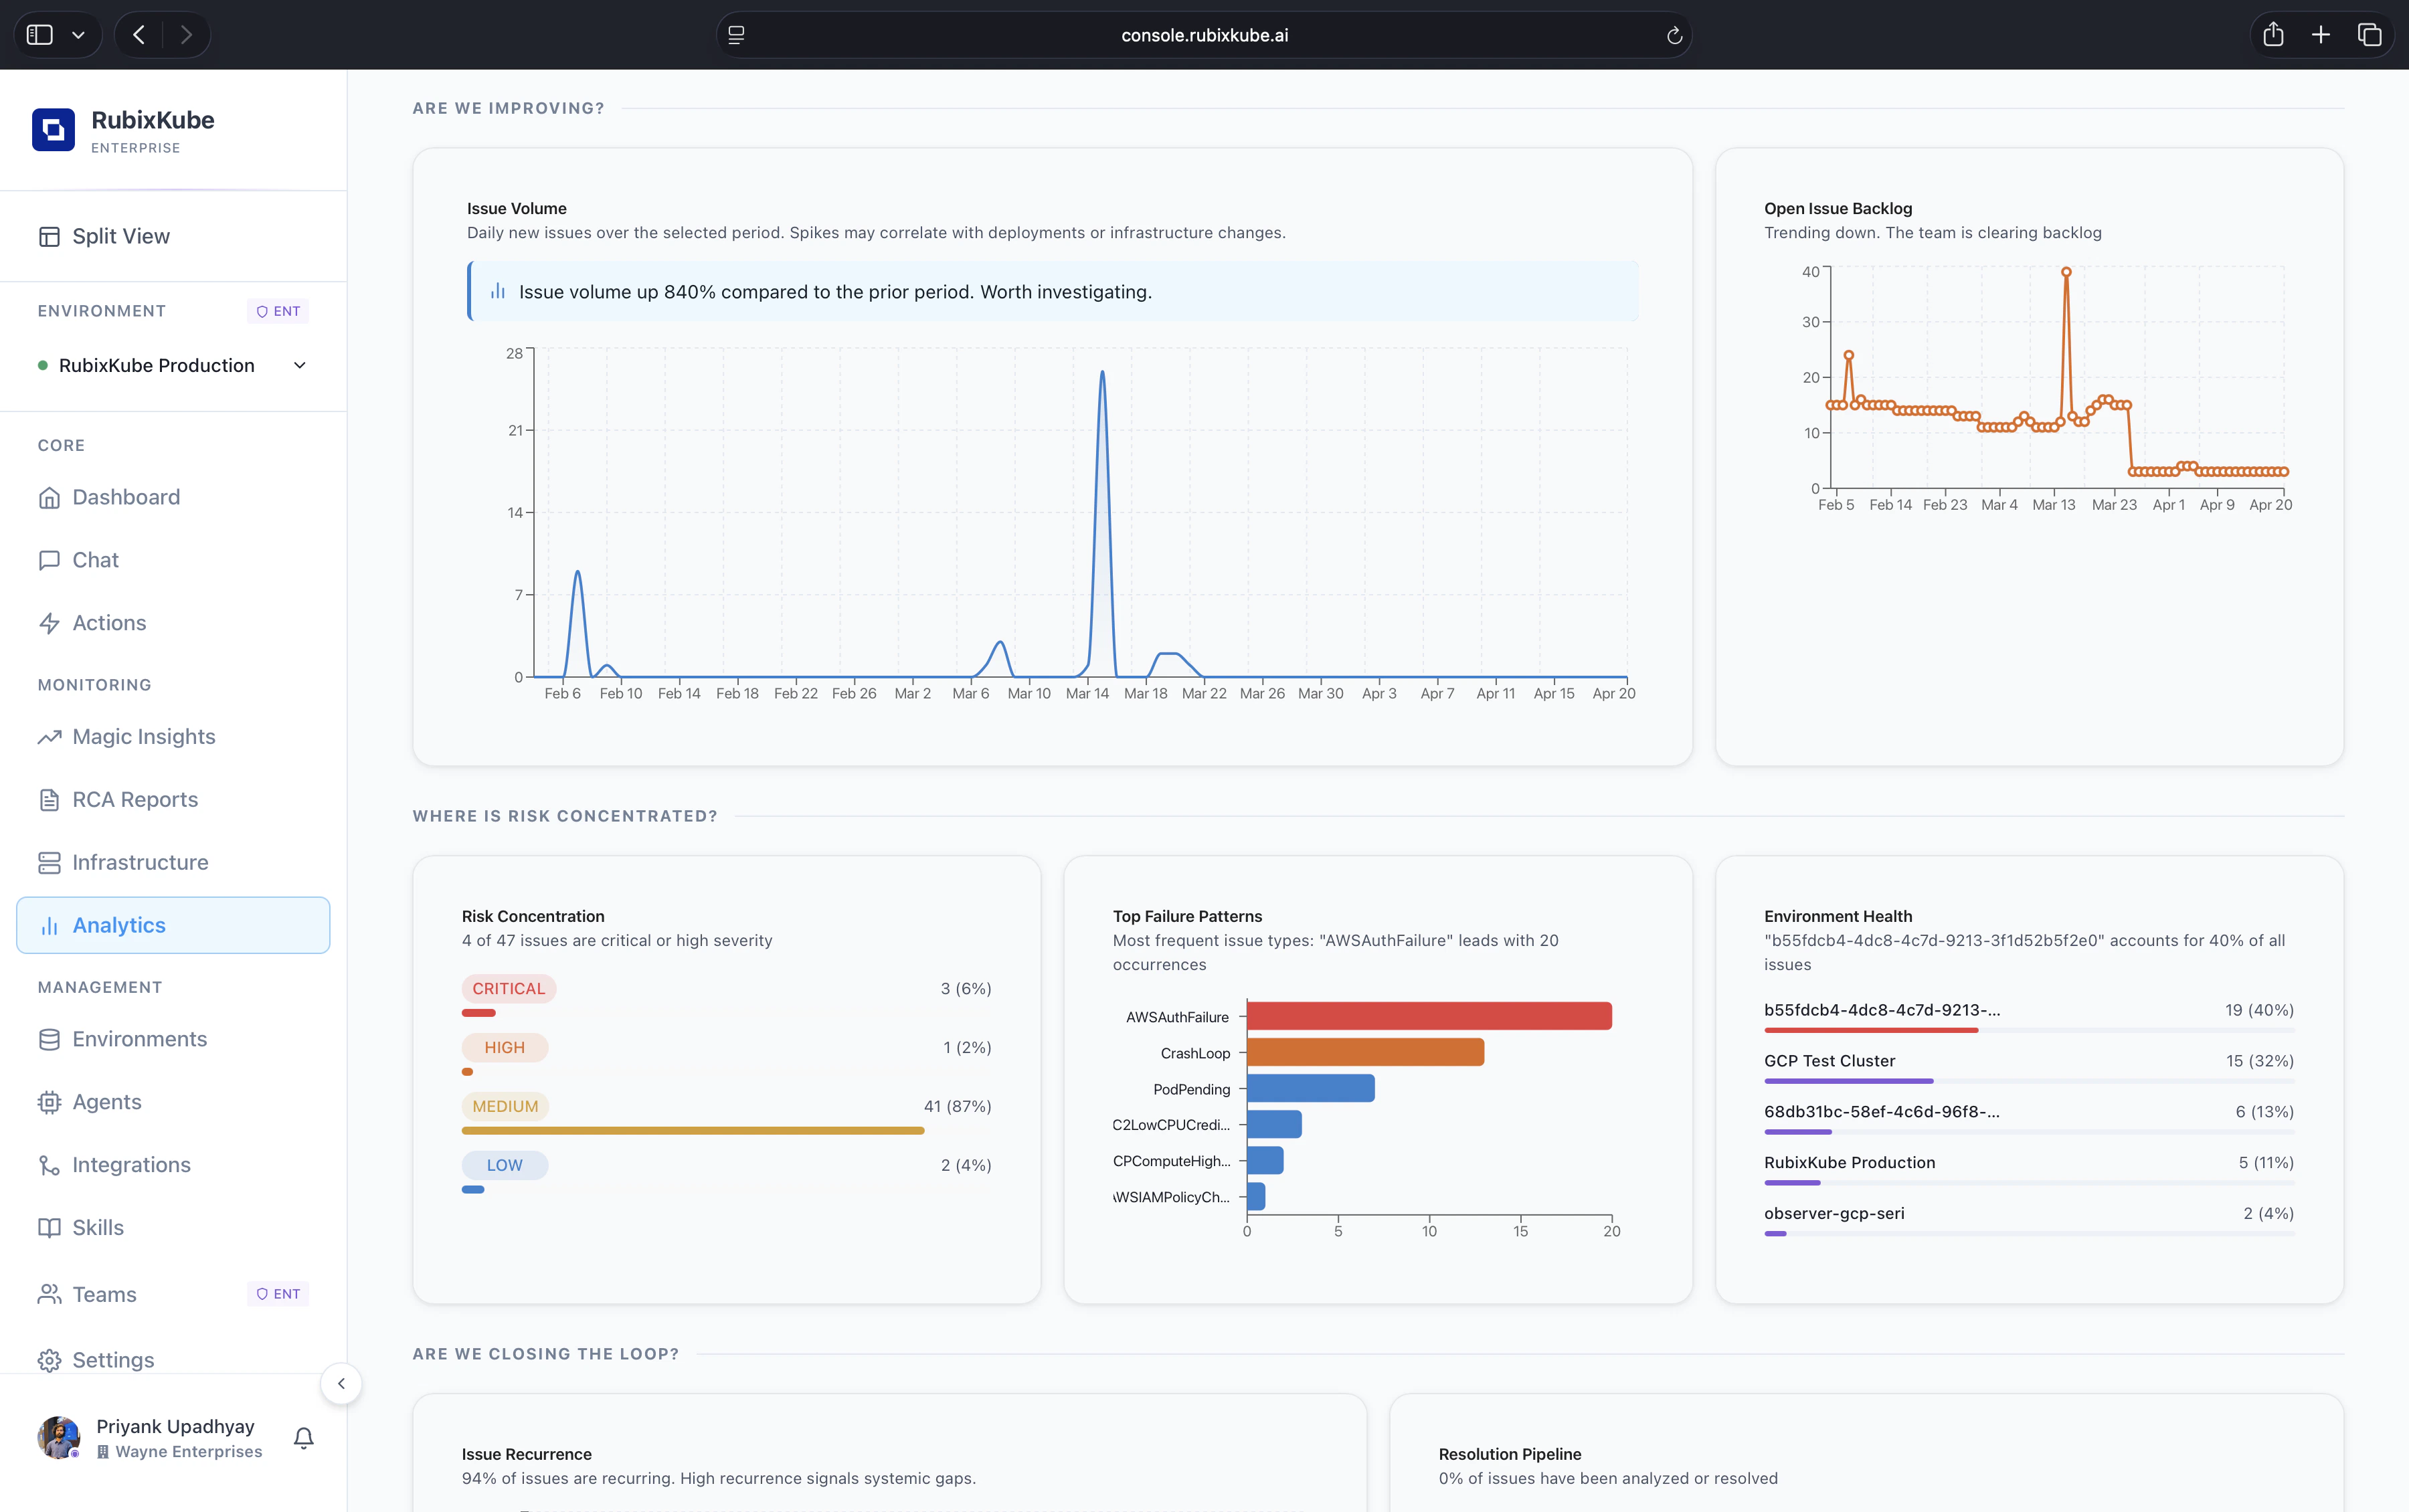This screenshot has height=1512, width=2409.
Task: Open the Actions panel
Action: (x=110, y=622)
